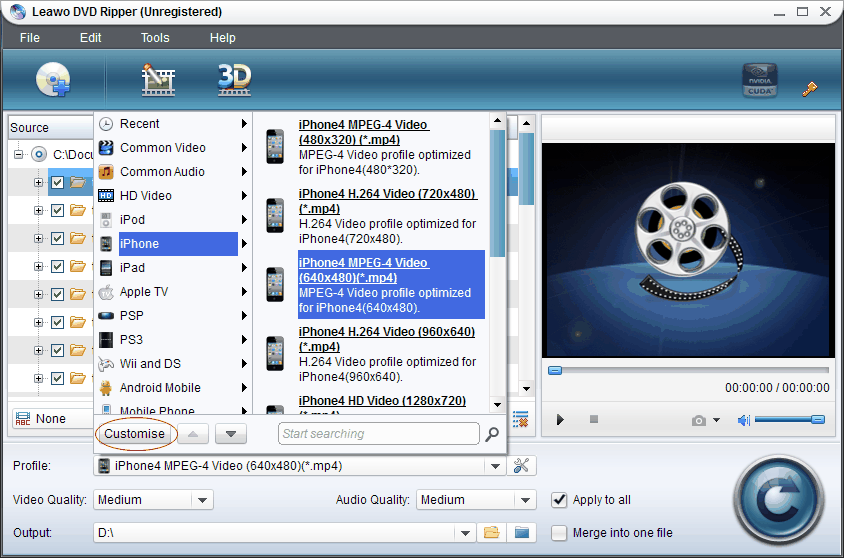Image resolution: width=844 pixels, height=558 pixels.
Task: Click the Add DVD disc icon
Action: pyautogui.click(x=53, y=80)
